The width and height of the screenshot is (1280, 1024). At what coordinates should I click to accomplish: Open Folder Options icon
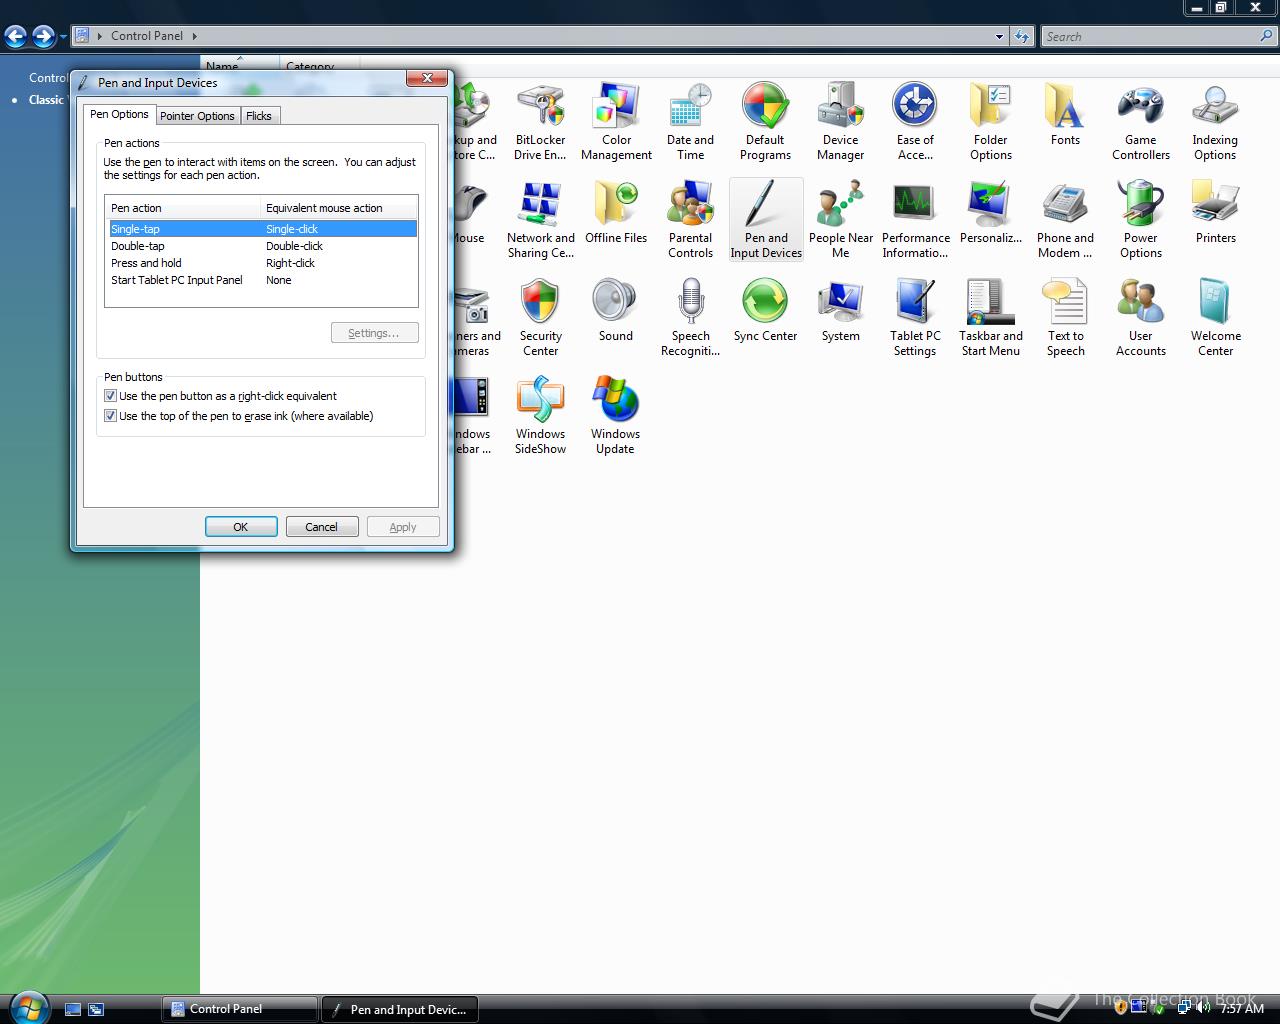coord(991,122)
